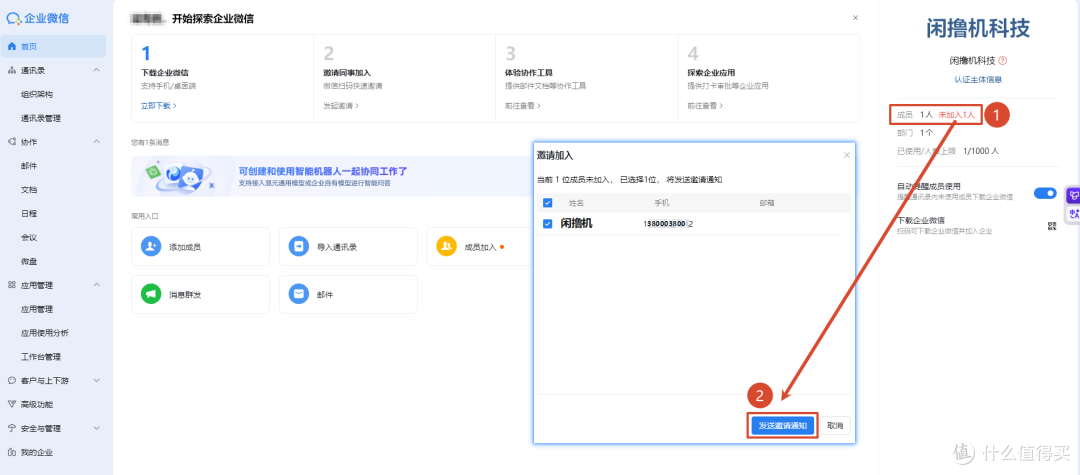The width and height of the screenshot is (1080, 475).
Task: Click the QR code icon for 下载企业微信
Action: 1051,225
